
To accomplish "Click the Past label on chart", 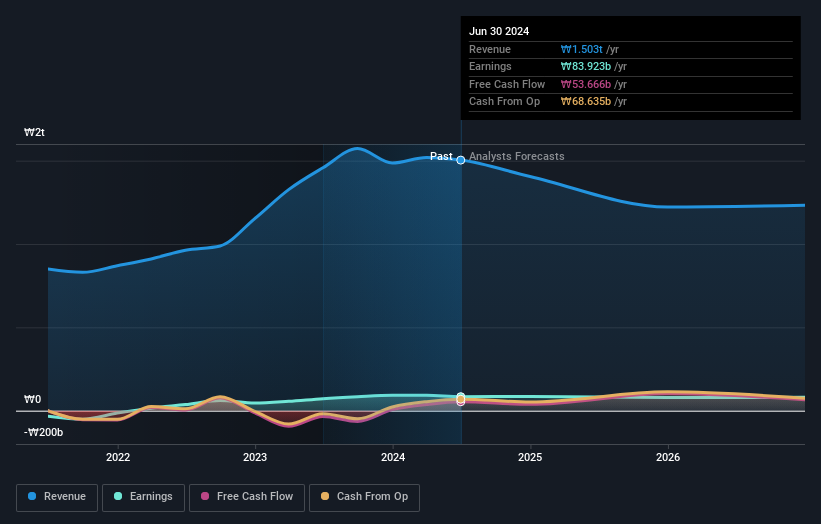I will [x=441, y=157].
